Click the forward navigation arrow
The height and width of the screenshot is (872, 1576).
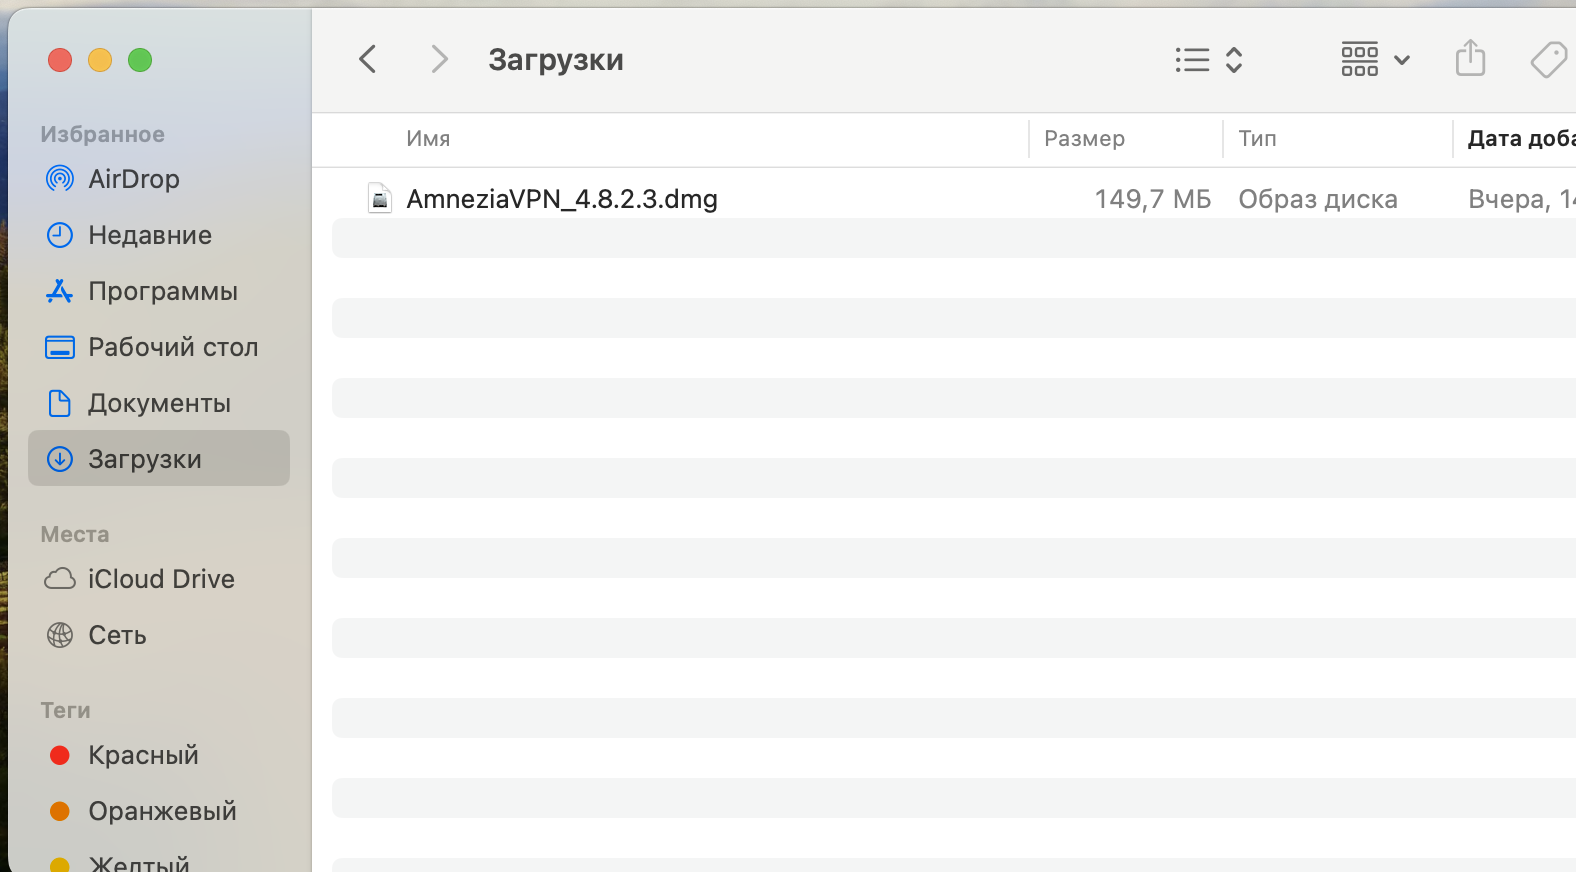[x=438, y=60]
